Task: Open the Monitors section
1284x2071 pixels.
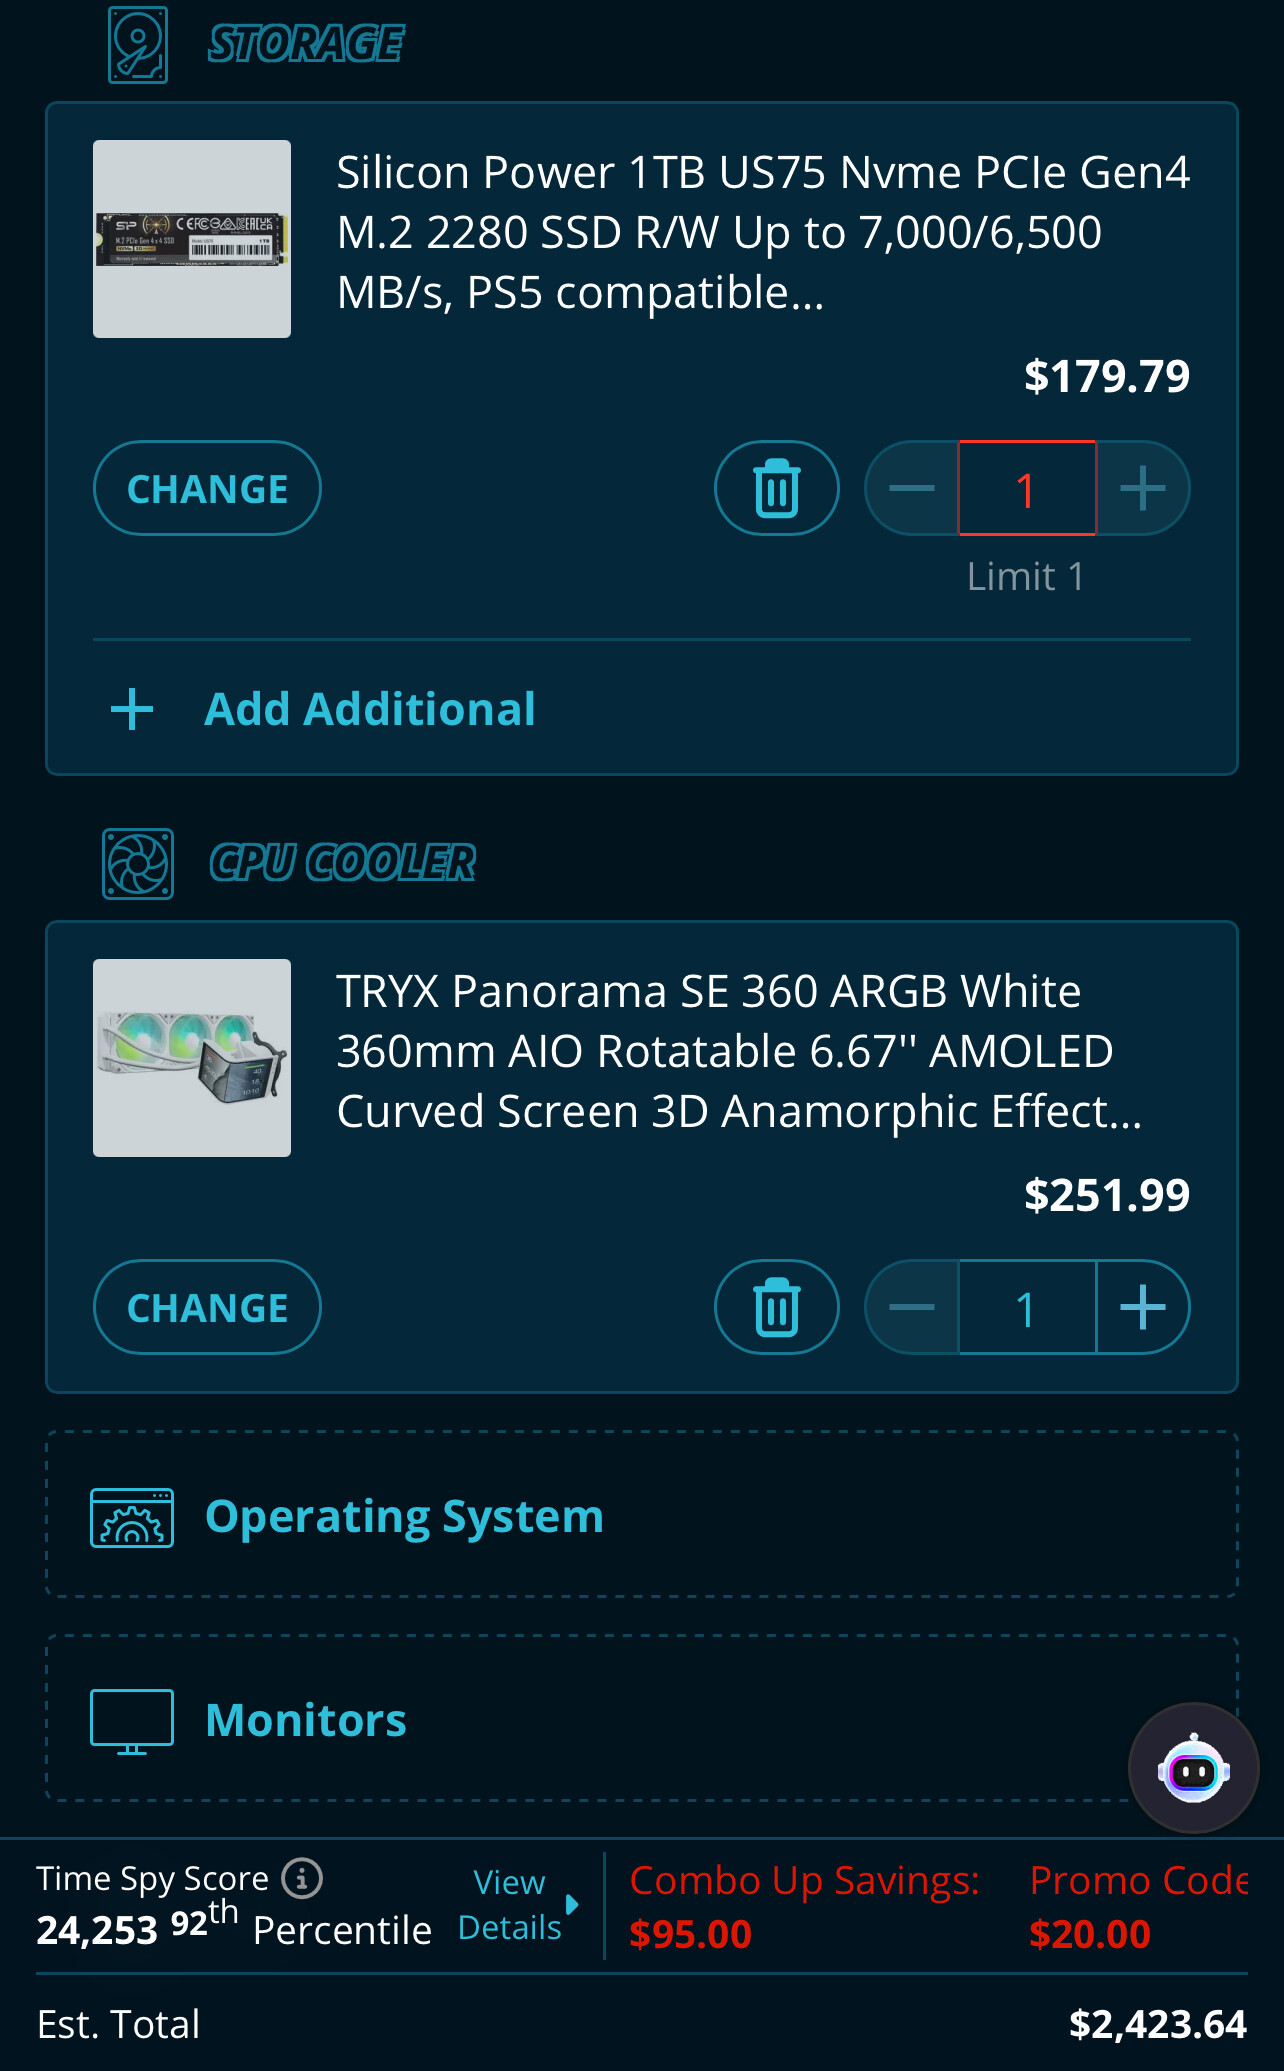Action: [306, 1720]
